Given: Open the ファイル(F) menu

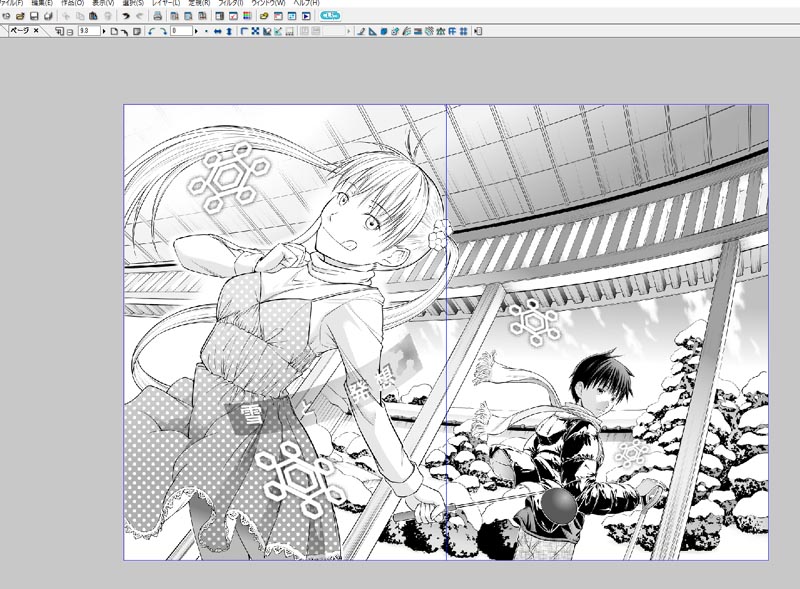Looking at the screenshot, I should tap(11, 3).
